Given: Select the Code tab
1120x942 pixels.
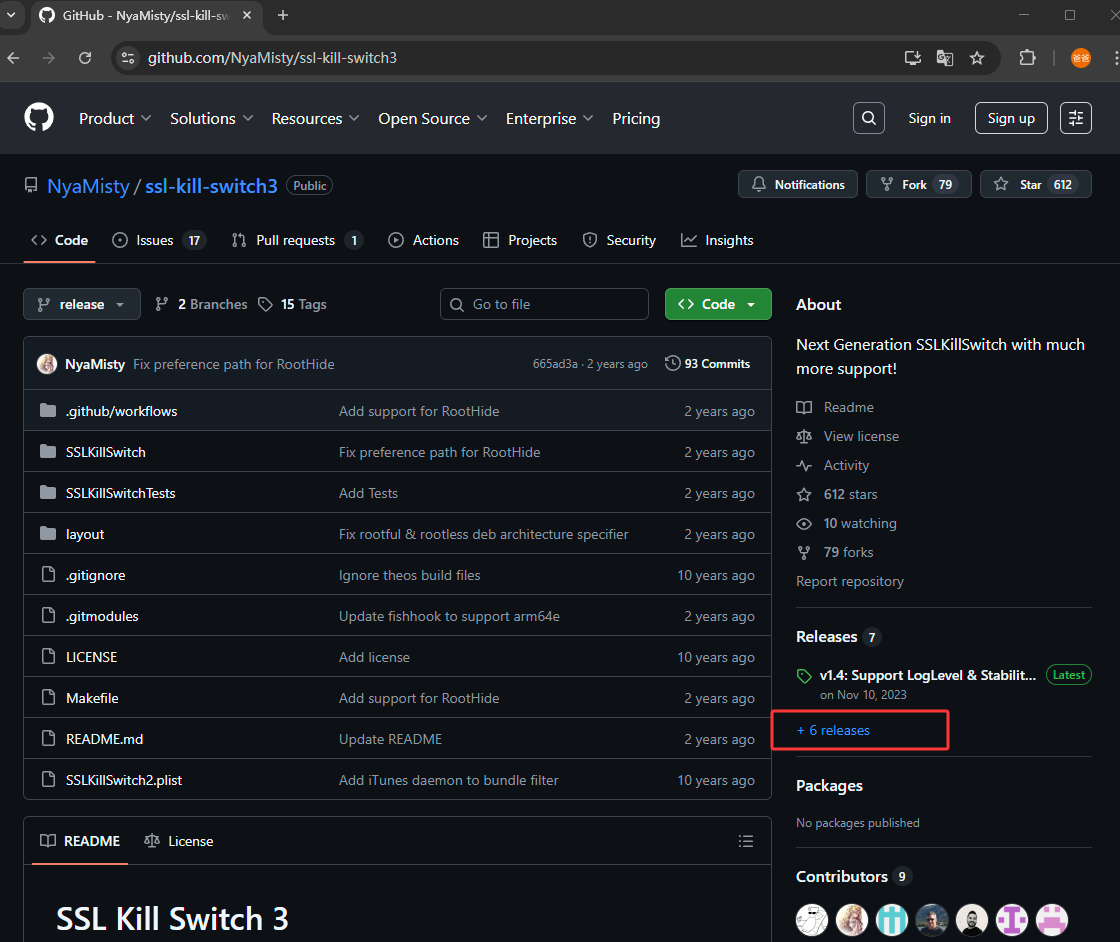Looking at the screenshot, I should (59, 241).
